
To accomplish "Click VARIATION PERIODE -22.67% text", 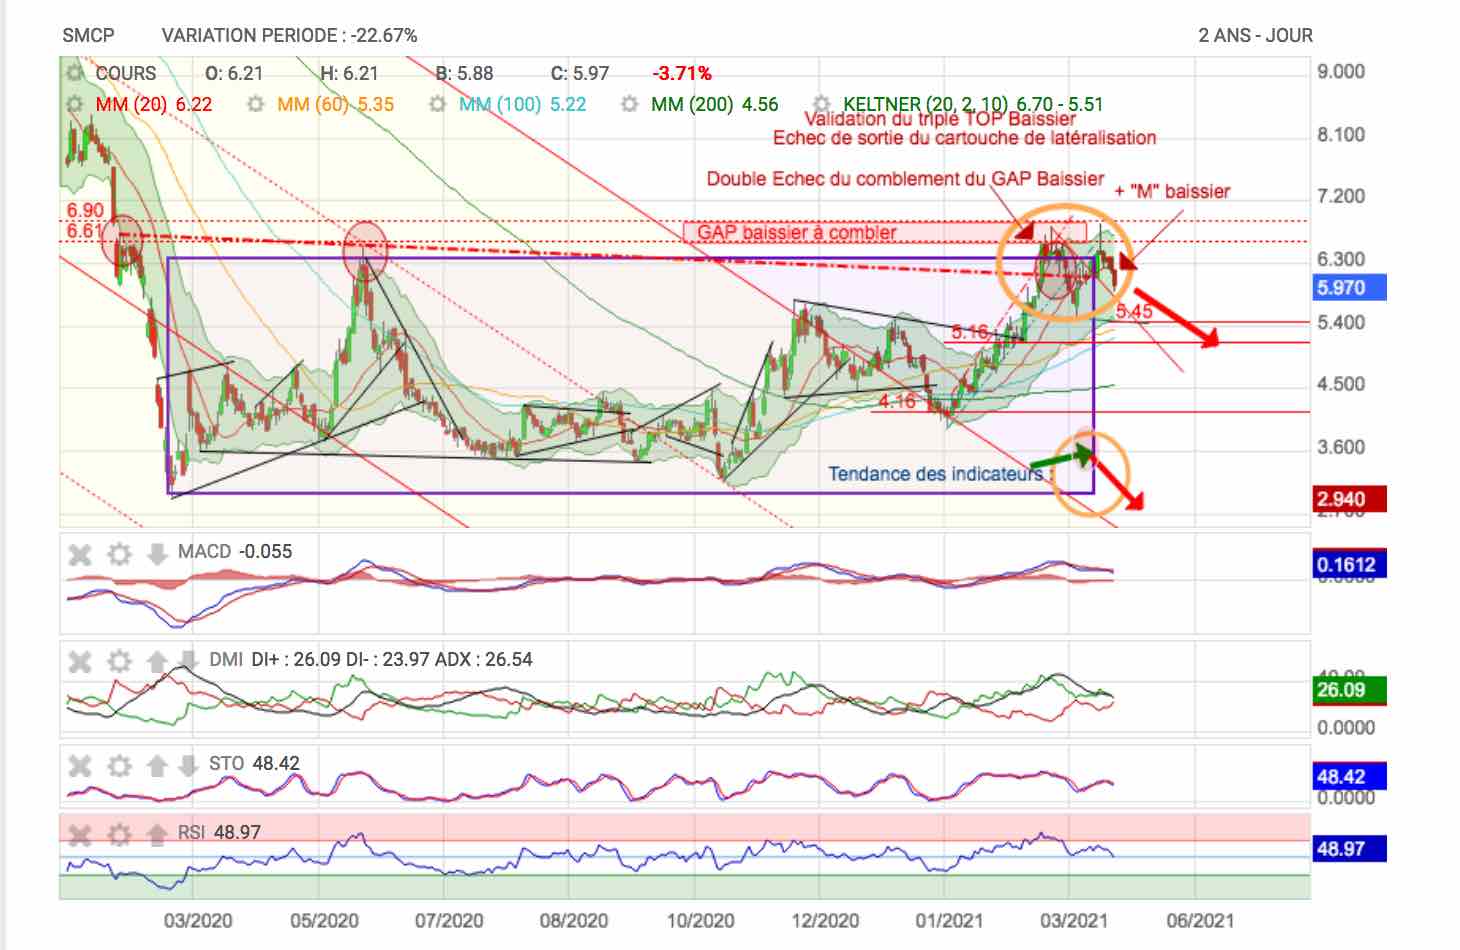I will tap(289, 35).
